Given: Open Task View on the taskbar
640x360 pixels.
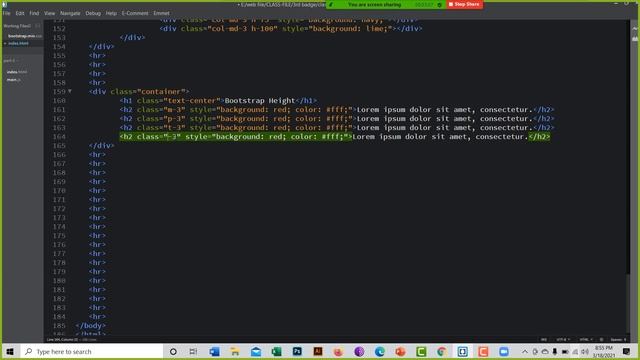Looking at the screenshot, I should [193, 351].
